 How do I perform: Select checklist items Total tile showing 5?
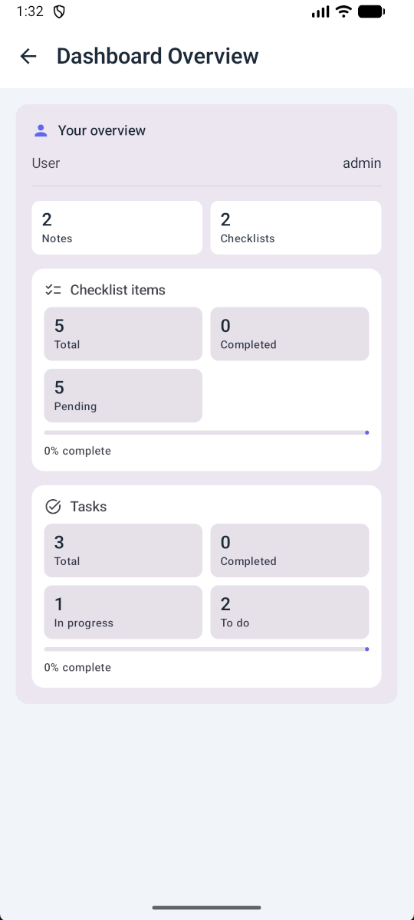click(x=123, y=334)
